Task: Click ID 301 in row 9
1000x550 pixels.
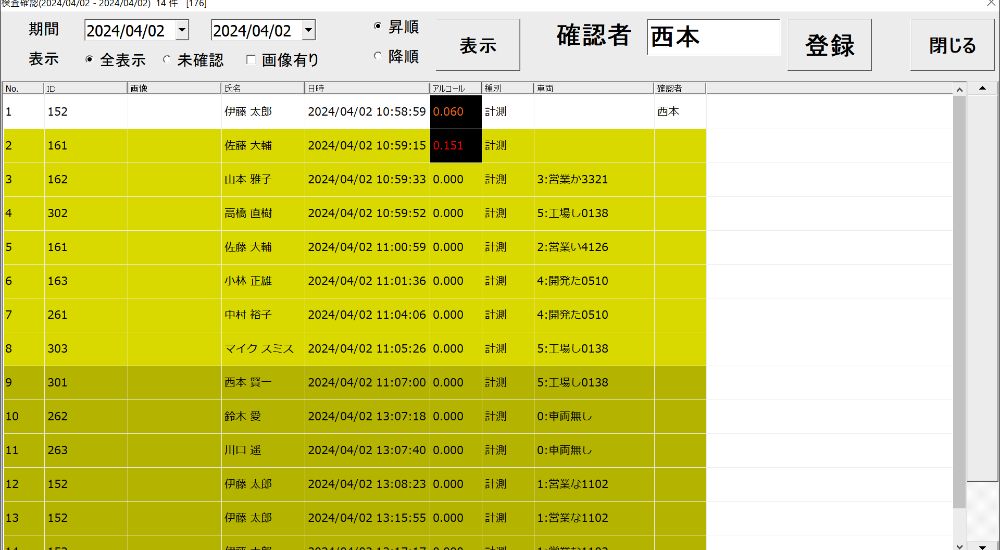Action: [x=57, y=382]
